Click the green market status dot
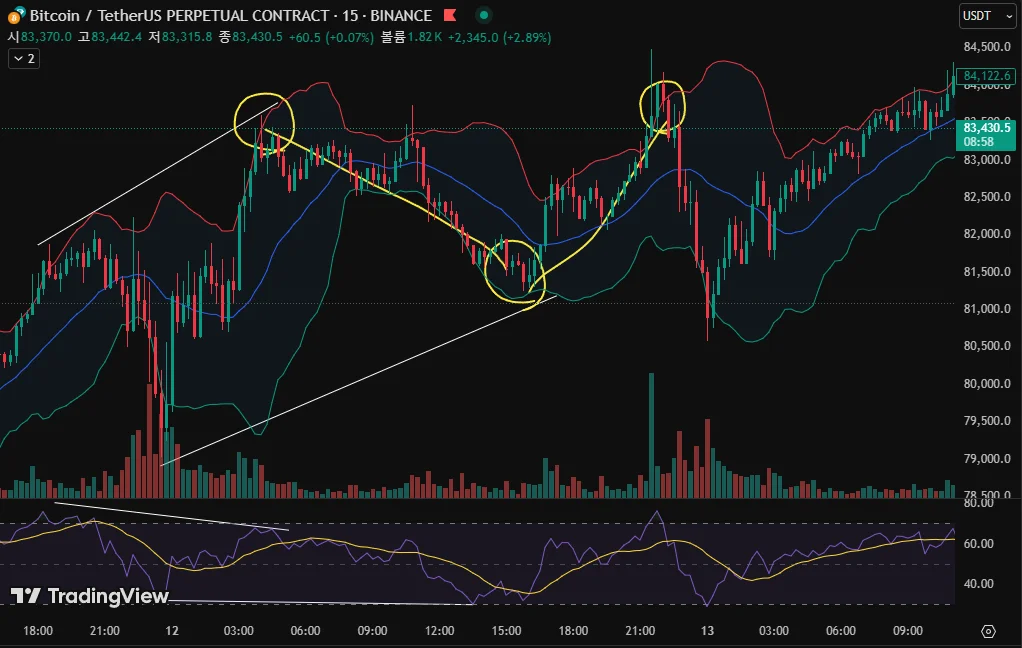The width and height of the screenshot is (1022, 648). (x=484, y=15)
